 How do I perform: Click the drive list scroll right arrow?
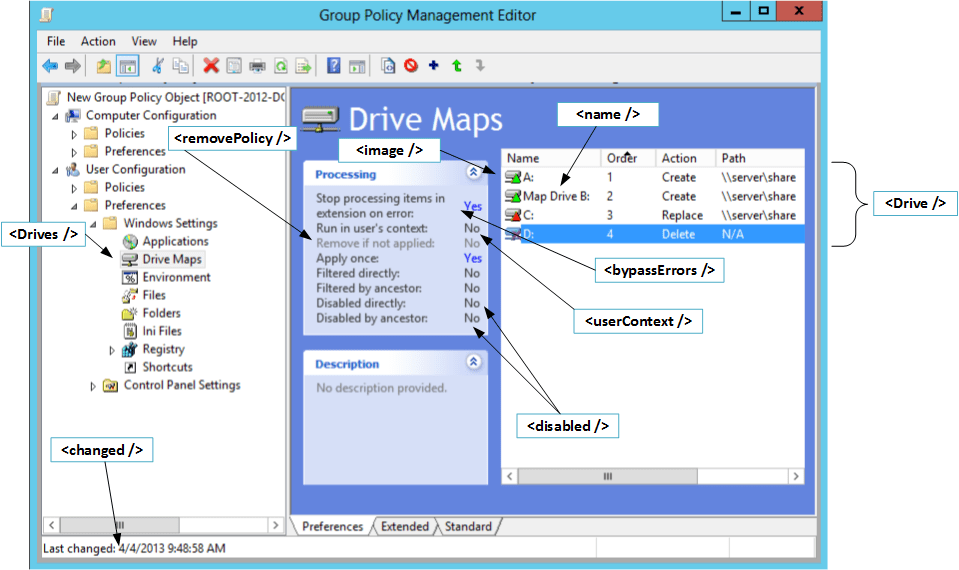[x=796, y=476]
